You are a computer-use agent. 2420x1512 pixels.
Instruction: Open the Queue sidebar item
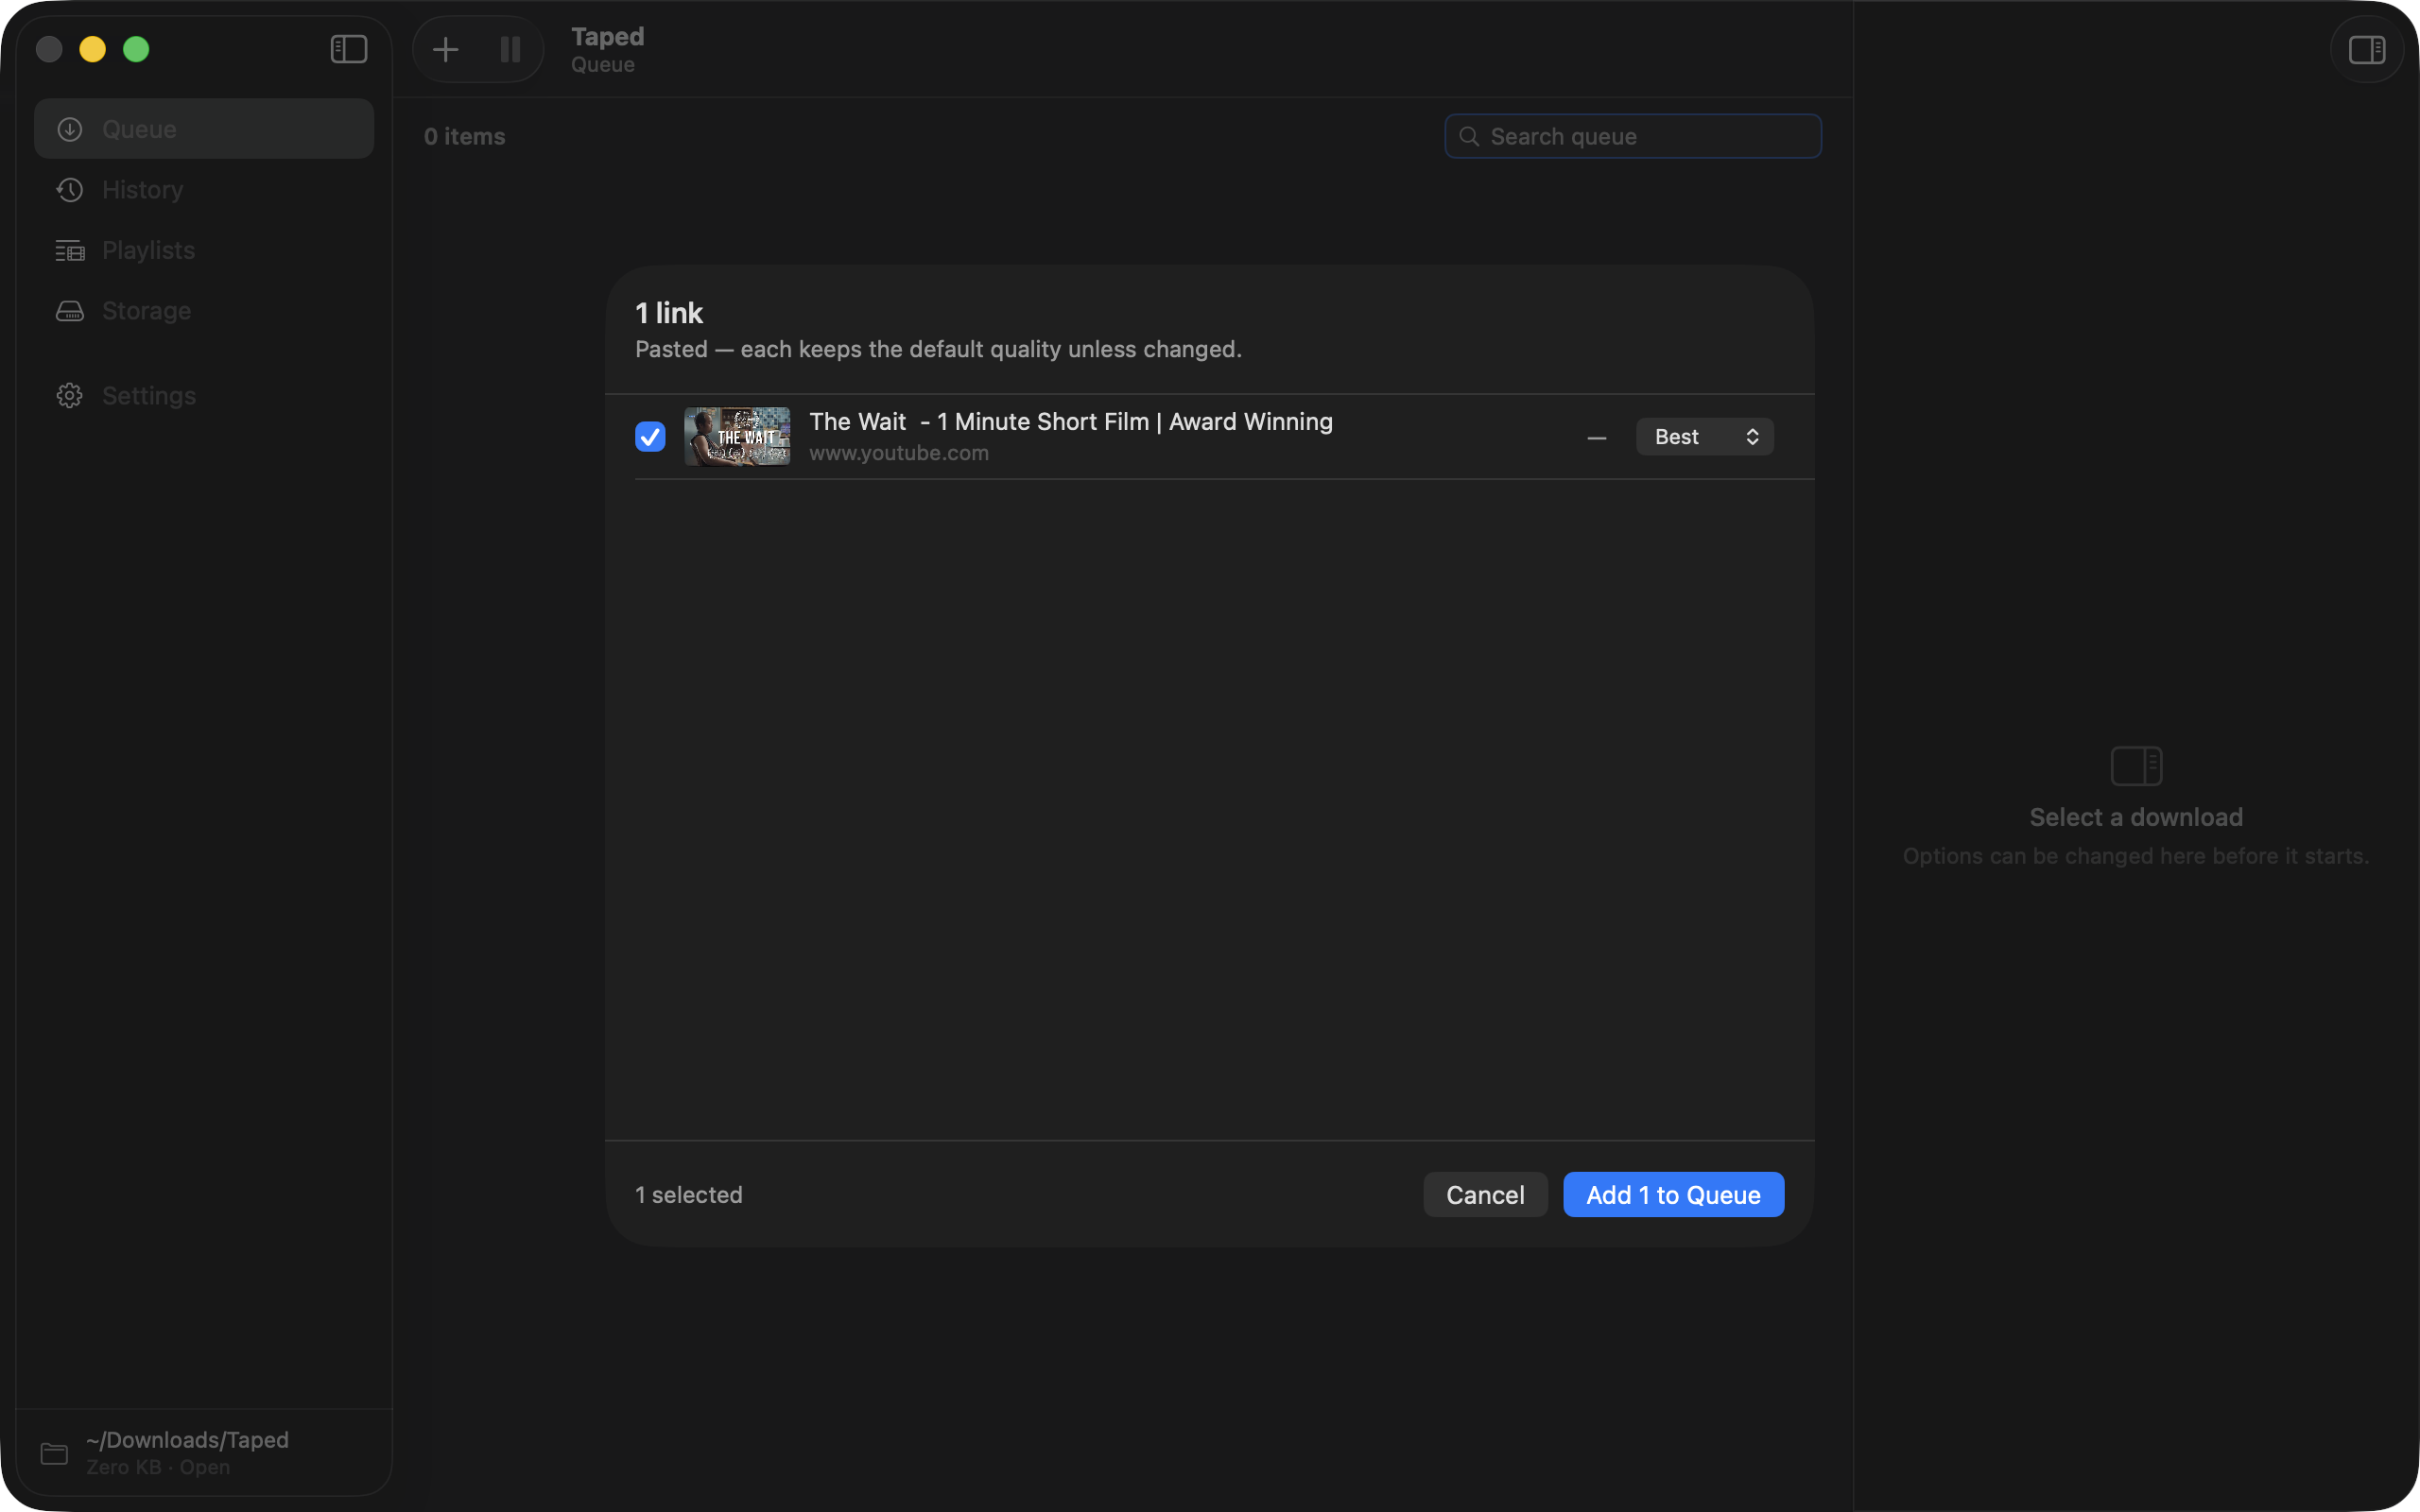pos(204,129)
